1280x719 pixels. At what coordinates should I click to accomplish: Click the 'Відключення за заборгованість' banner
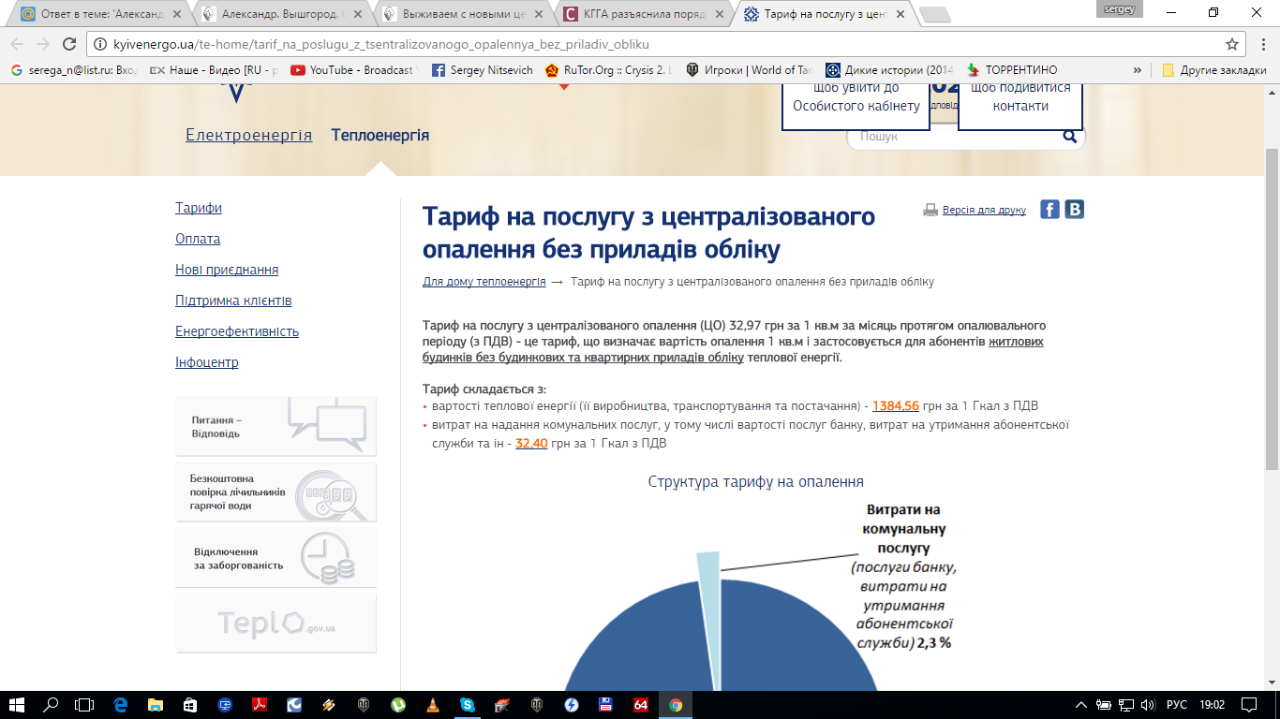(x=276, y=558)
